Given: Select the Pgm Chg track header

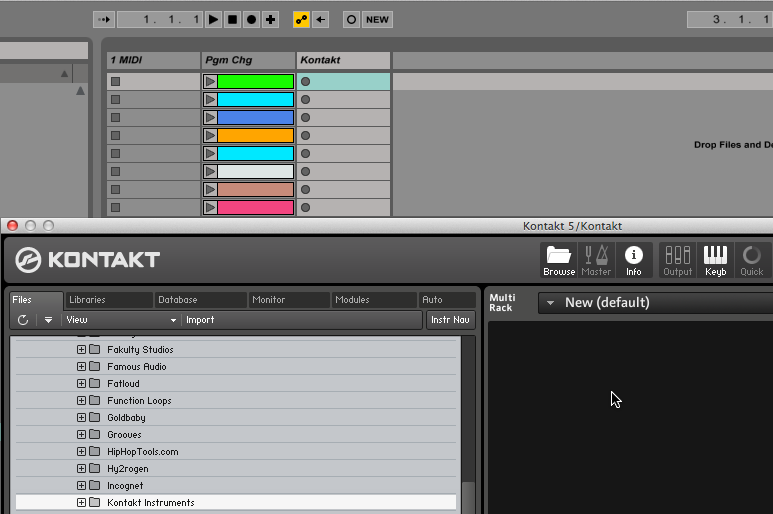Looking at the screenshot, I should tap(248, 60).
